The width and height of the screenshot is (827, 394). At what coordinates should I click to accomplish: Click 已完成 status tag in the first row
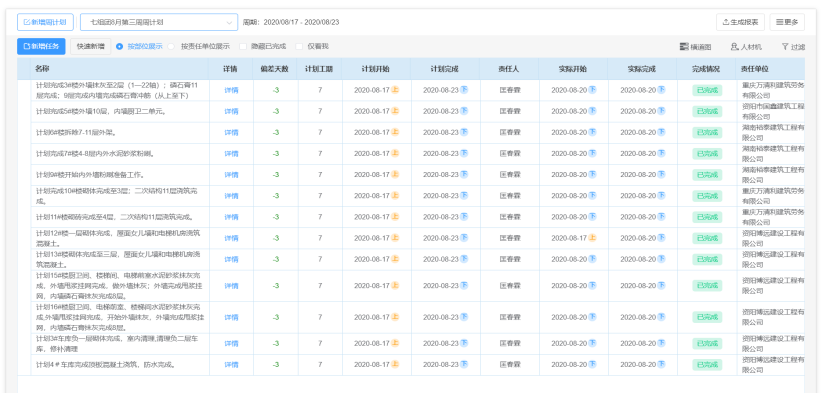tap(707, 90)
